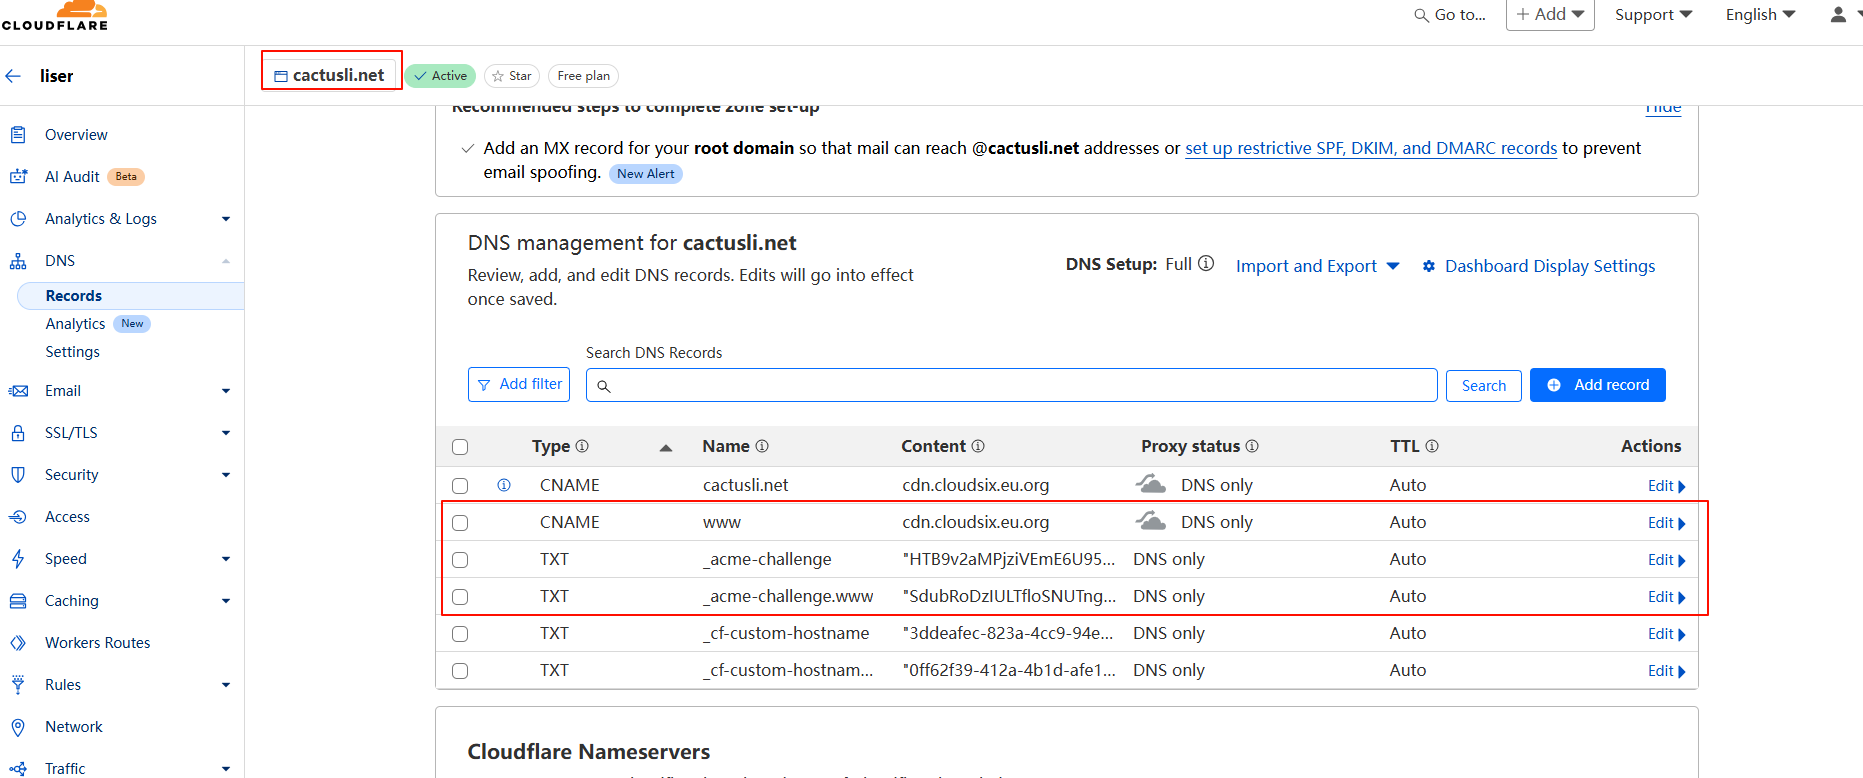
Task: Click the Go to... search box
Action: [x=1450, y=14]
